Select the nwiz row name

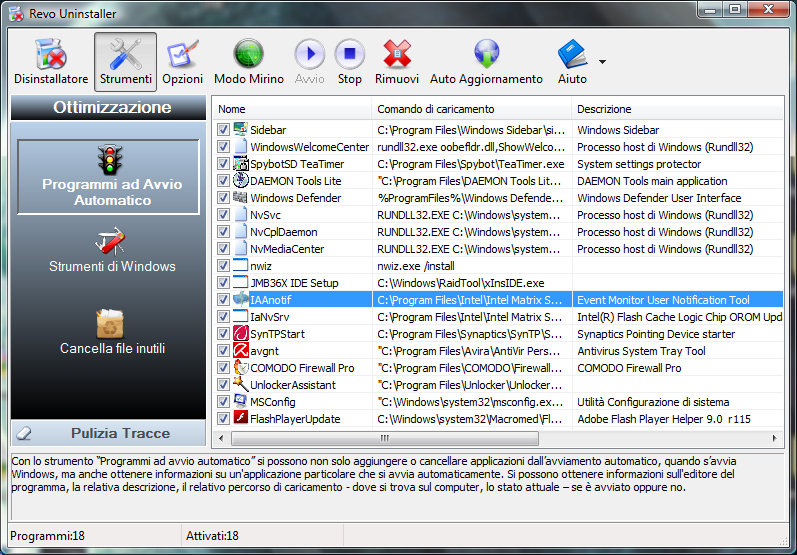261,266
